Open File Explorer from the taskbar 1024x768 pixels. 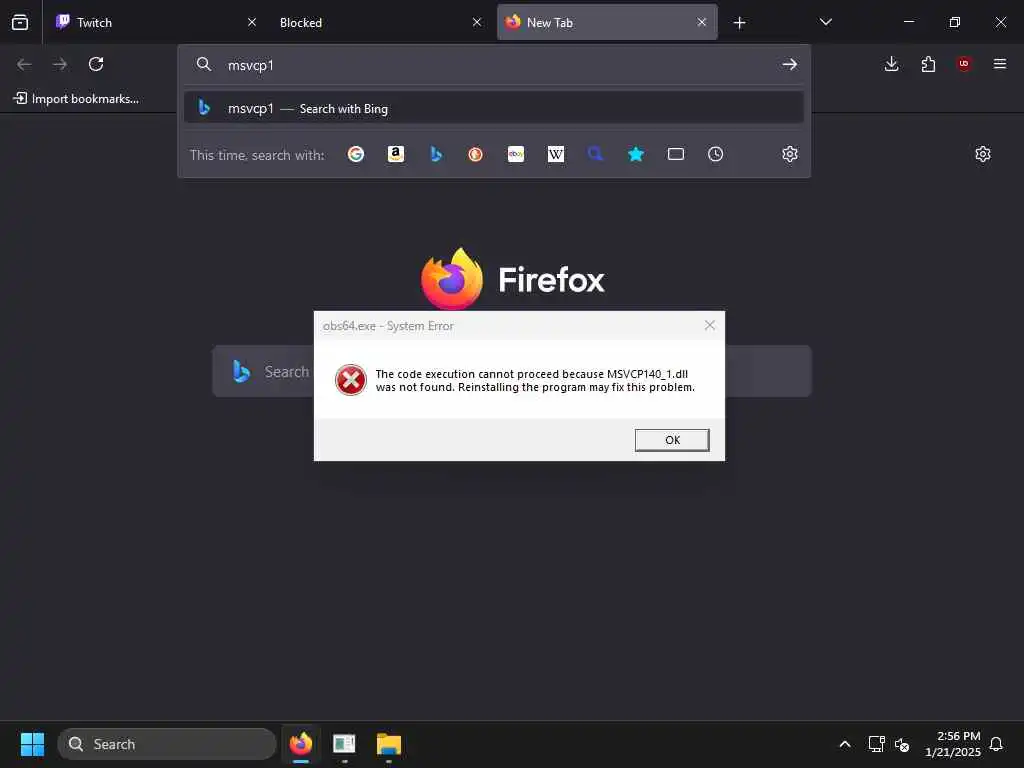[389, 744]
